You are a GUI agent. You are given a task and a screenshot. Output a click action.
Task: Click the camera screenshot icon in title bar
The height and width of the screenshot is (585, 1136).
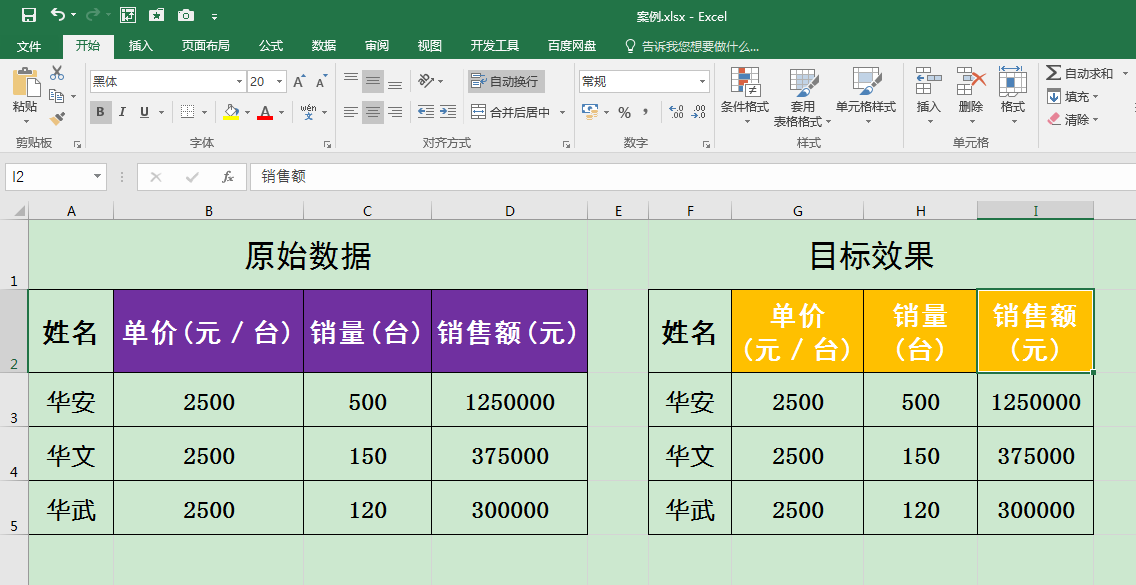click(186, 15)
